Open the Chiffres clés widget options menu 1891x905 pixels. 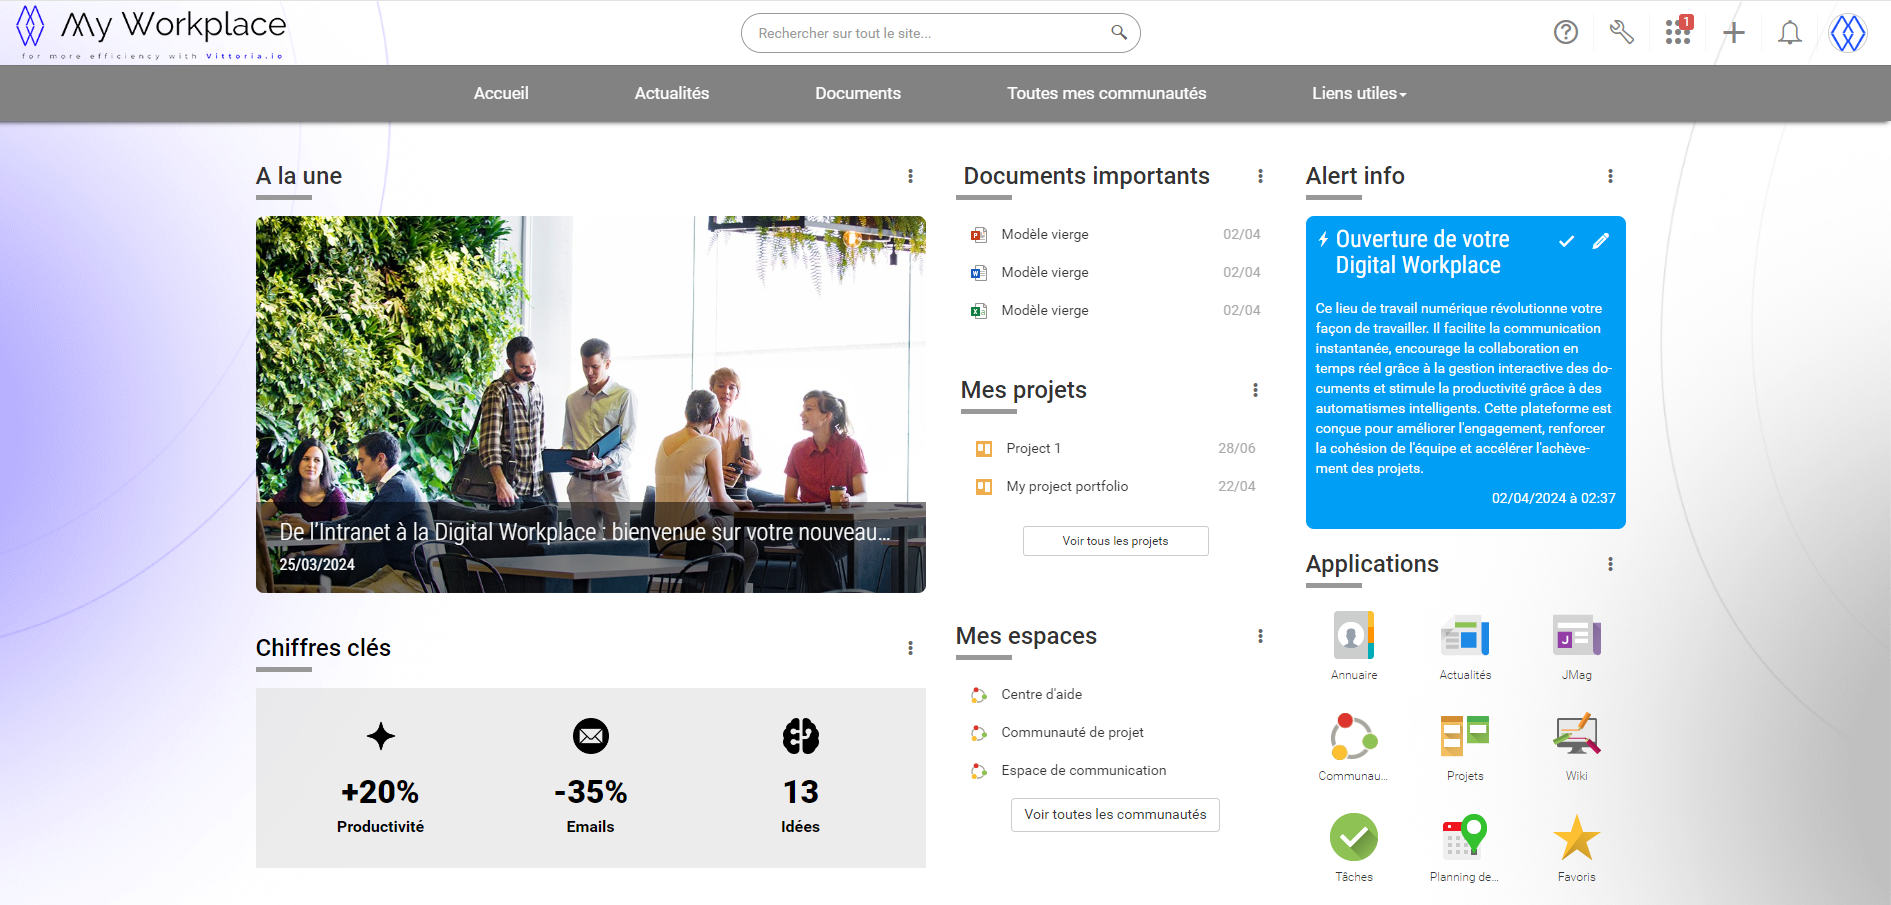click(910, 648)
